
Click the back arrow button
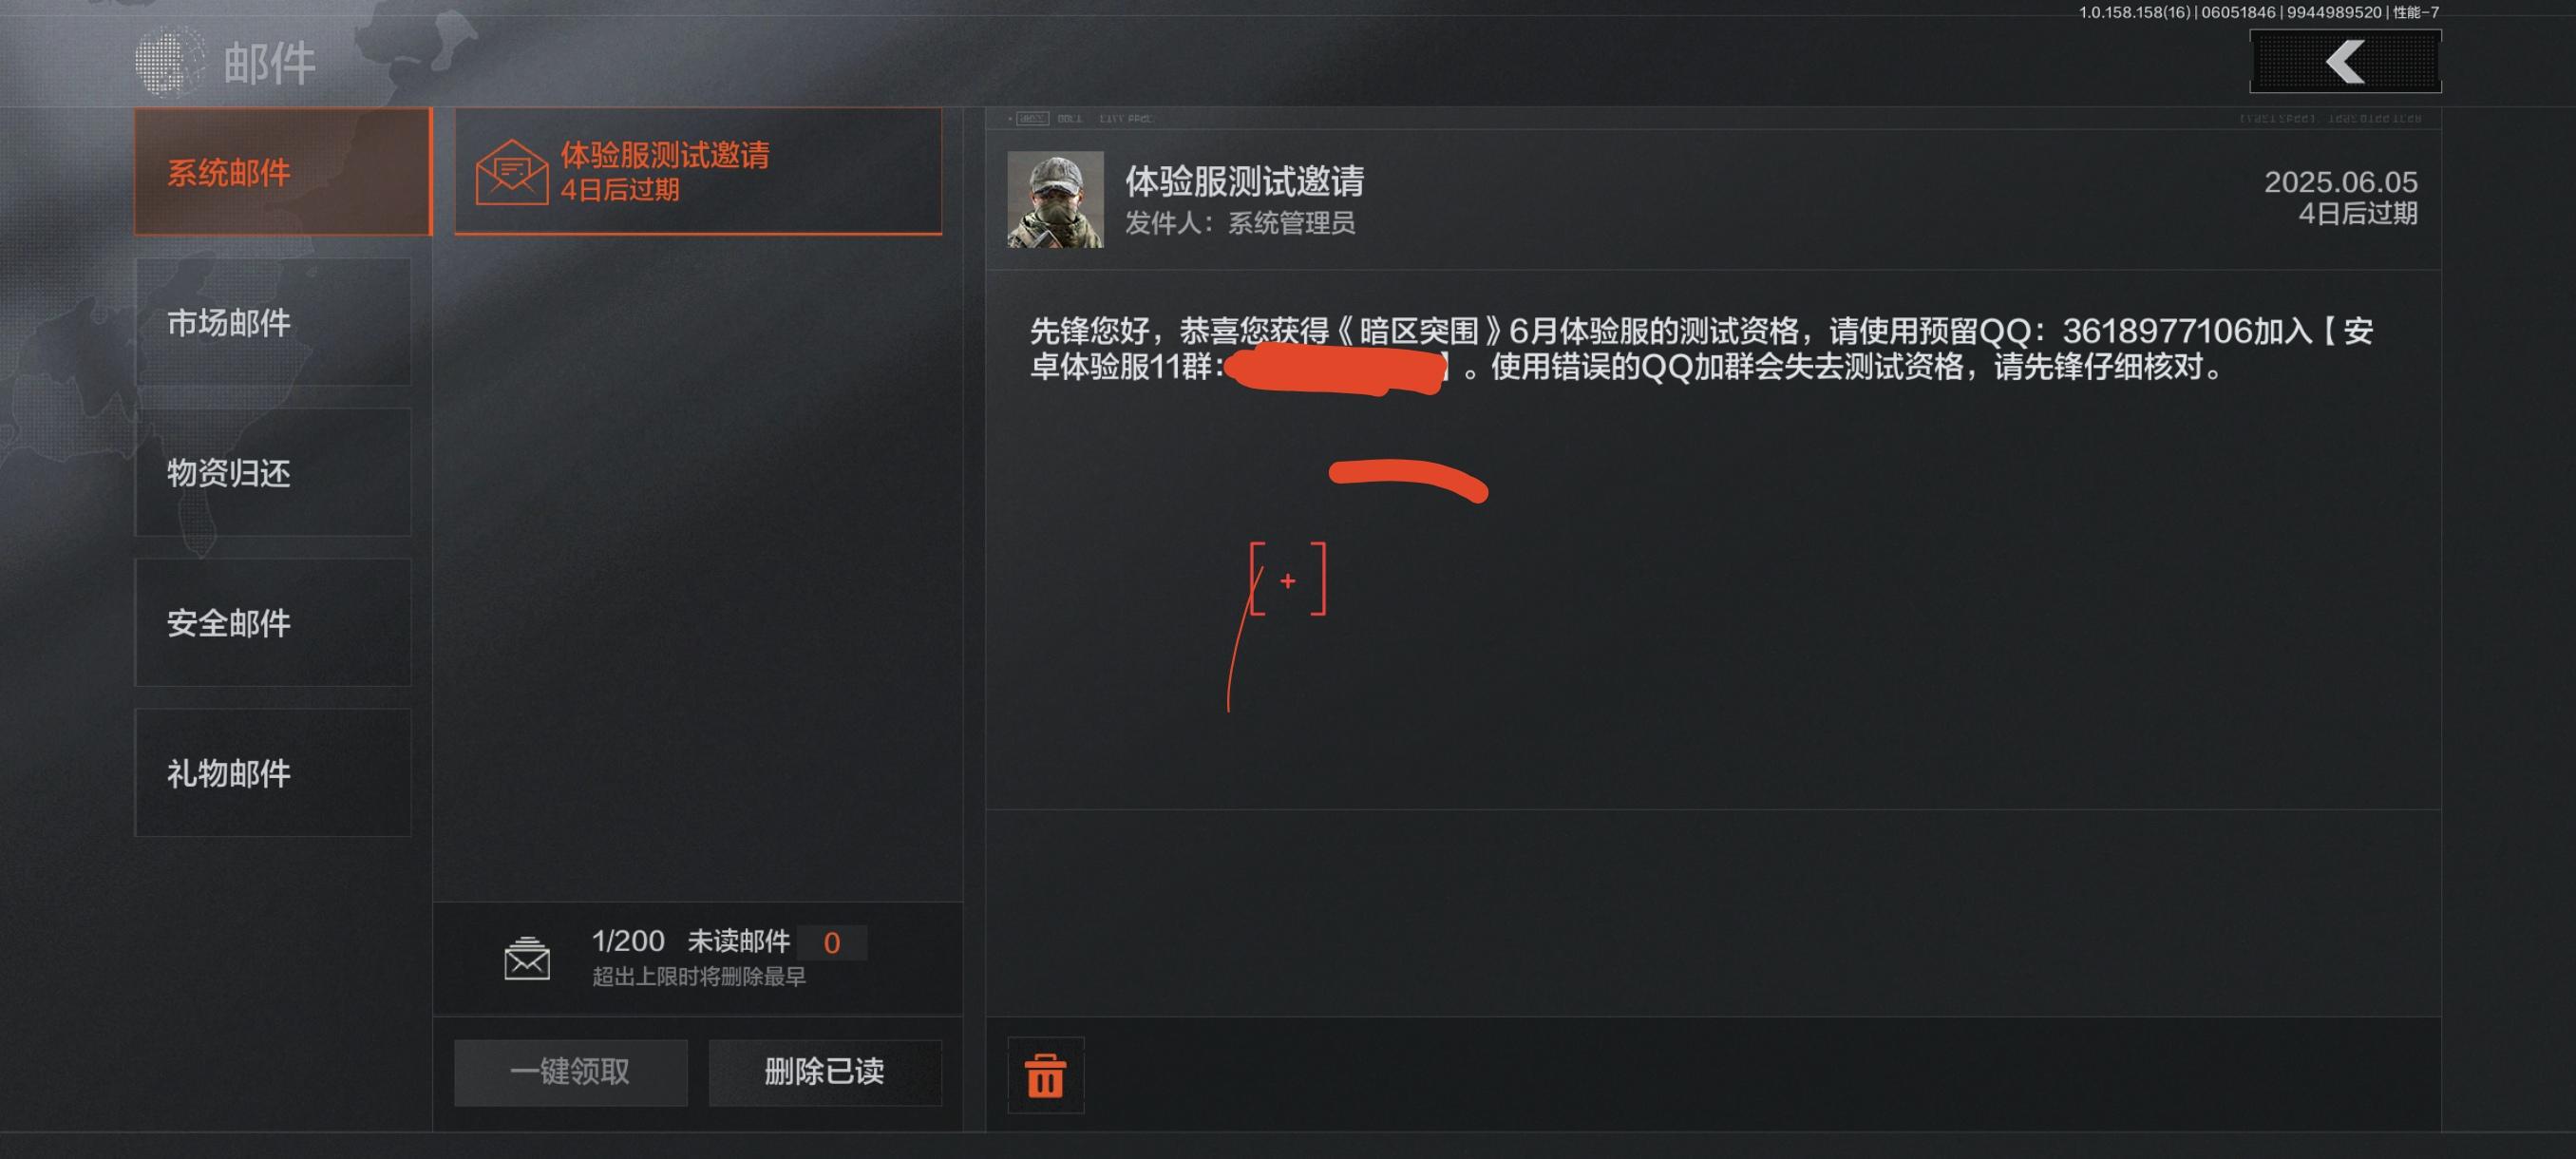point(2345,62)
